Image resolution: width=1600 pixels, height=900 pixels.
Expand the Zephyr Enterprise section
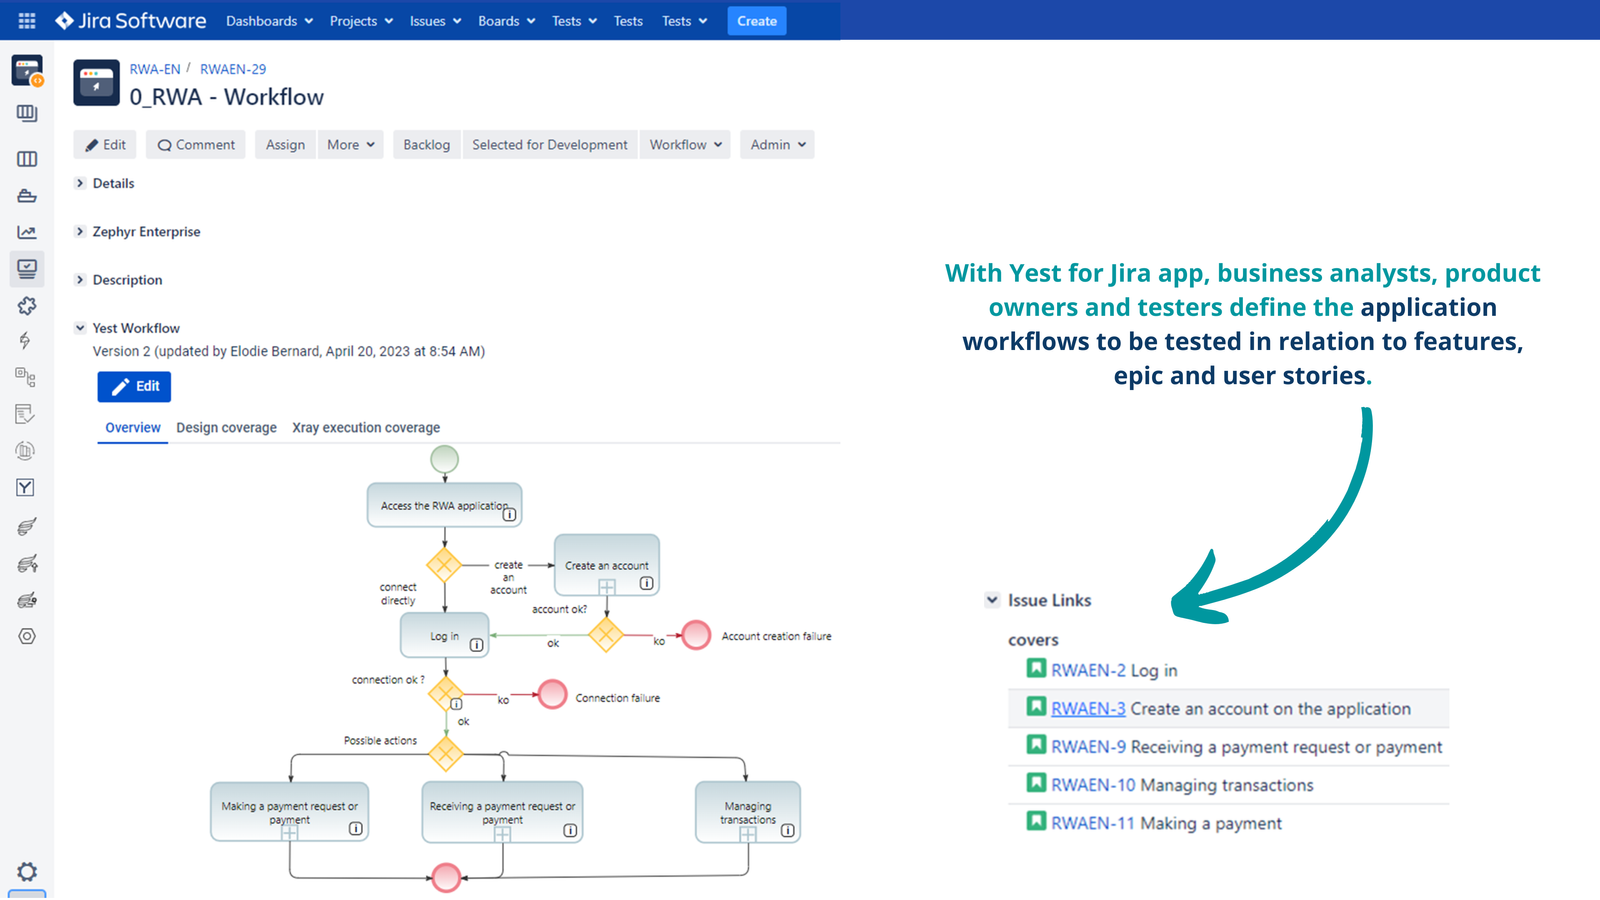(x=80, y=231)
